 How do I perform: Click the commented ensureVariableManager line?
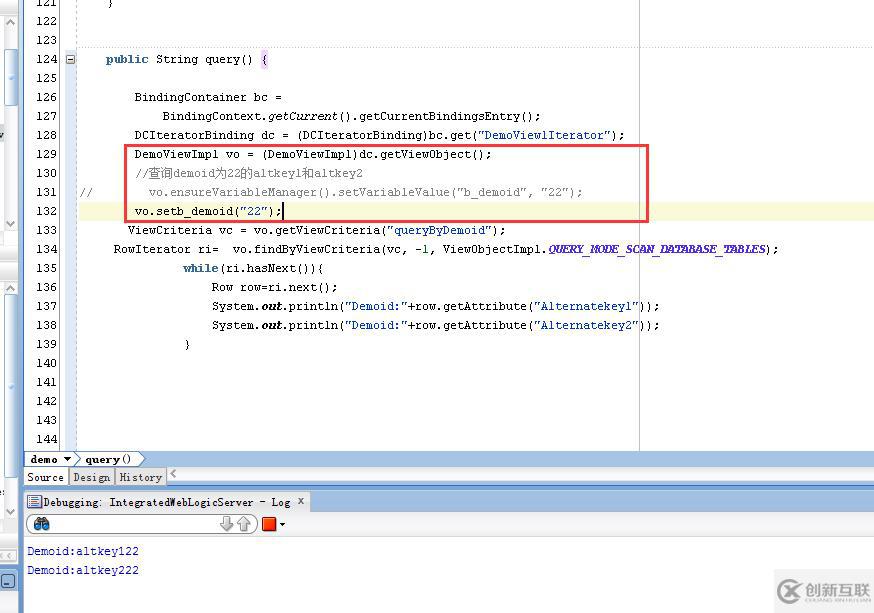point(365,192)
